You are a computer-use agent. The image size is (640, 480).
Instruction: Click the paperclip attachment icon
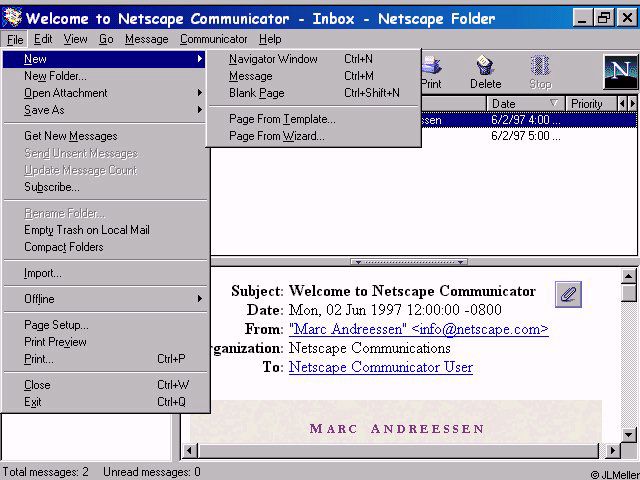coord(568,294)
